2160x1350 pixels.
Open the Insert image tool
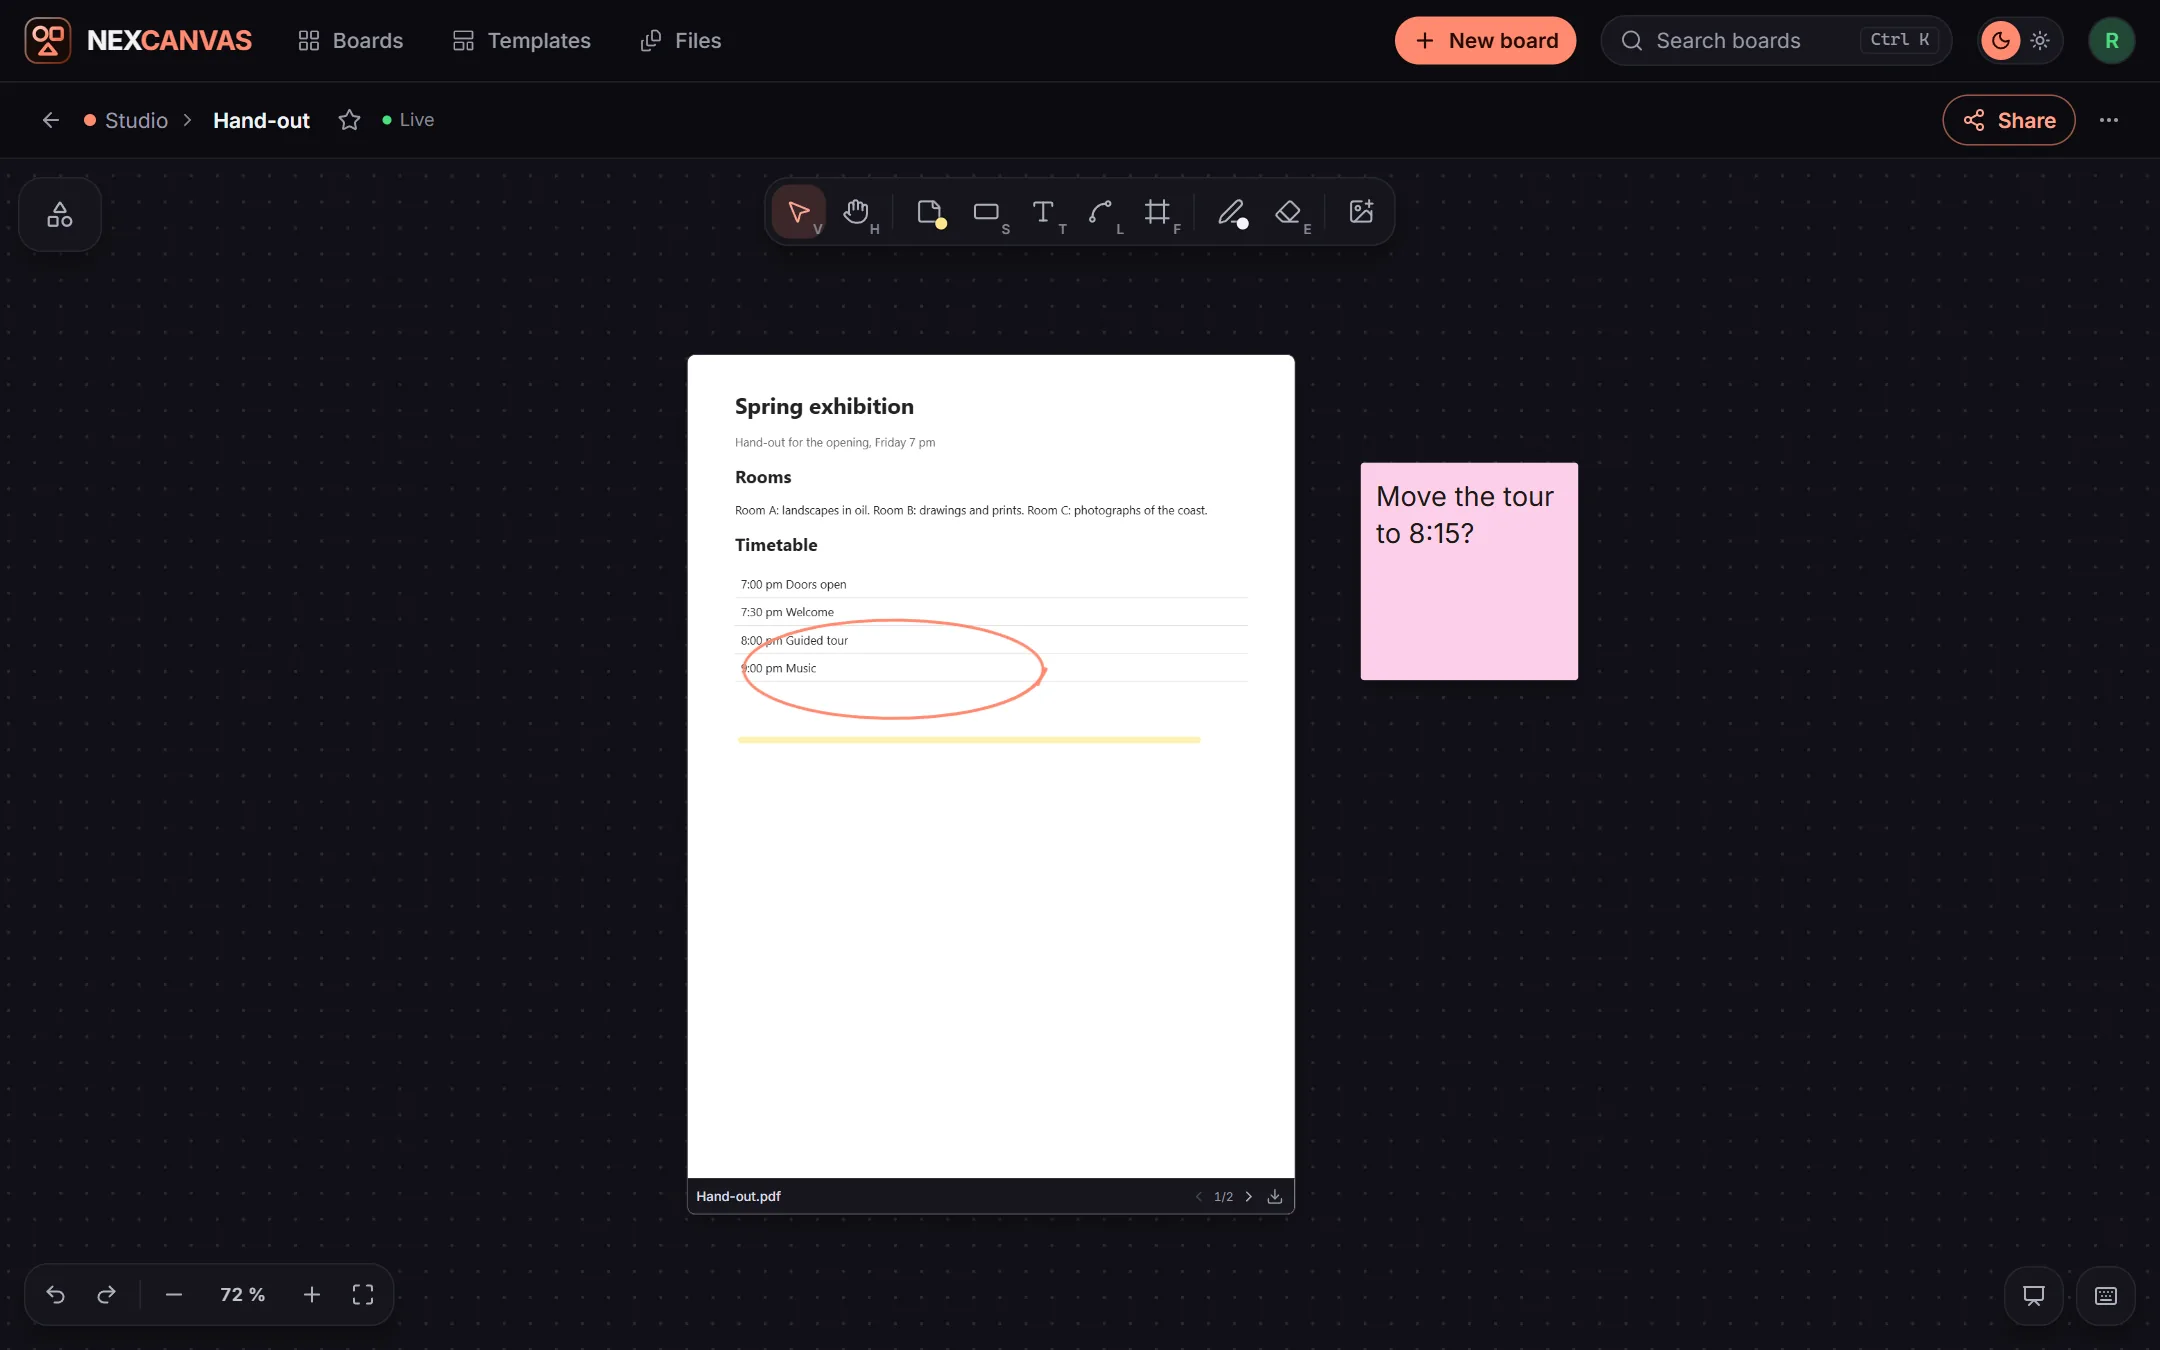(1361, 212)
